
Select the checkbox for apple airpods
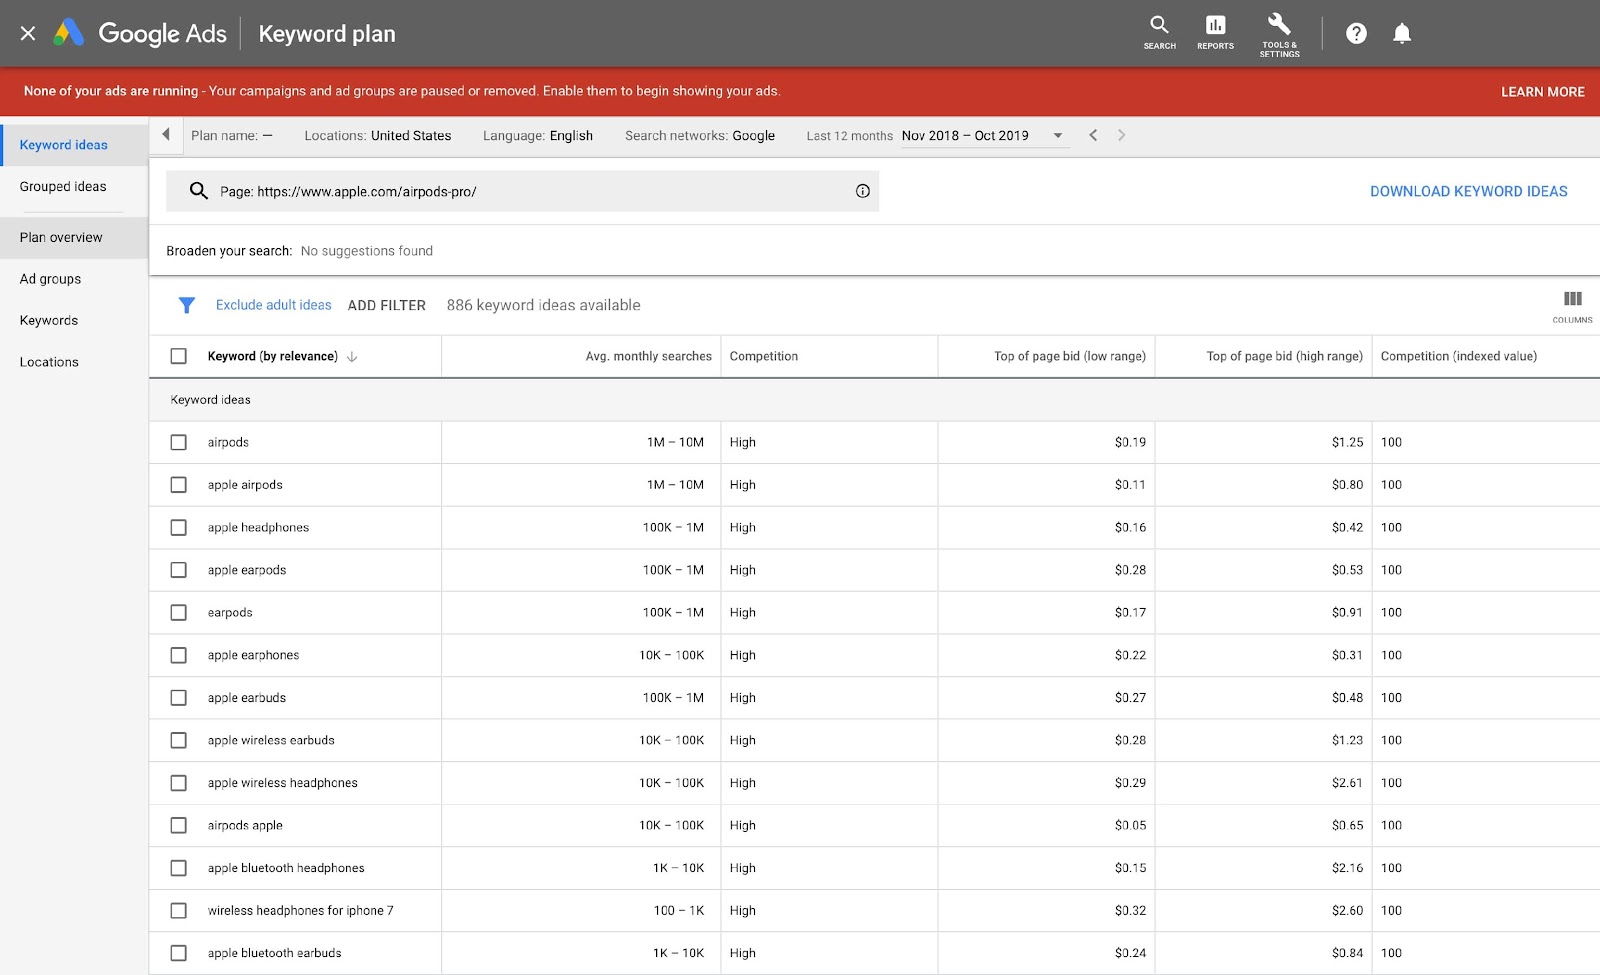click(179, 485)
